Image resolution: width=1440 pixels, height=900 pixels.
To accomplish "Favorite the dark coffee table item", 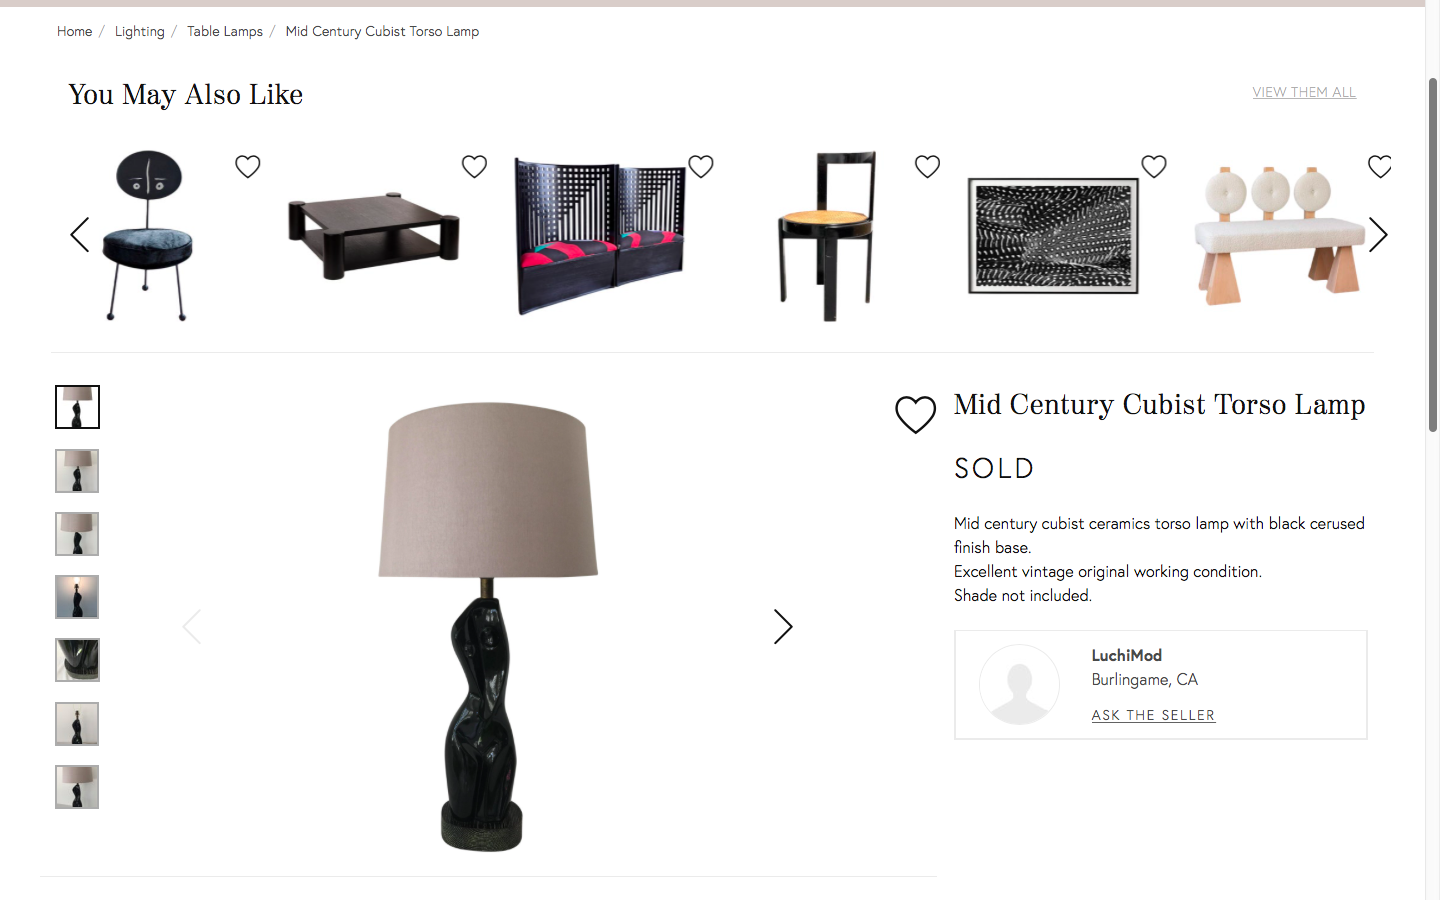I will point(474,167).
